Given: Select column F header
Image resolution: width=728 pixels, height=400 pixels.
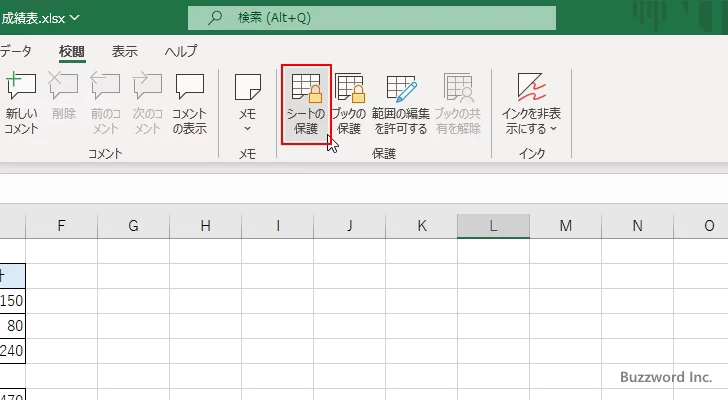Looking at the screenshot, I should tap(61, 226).
